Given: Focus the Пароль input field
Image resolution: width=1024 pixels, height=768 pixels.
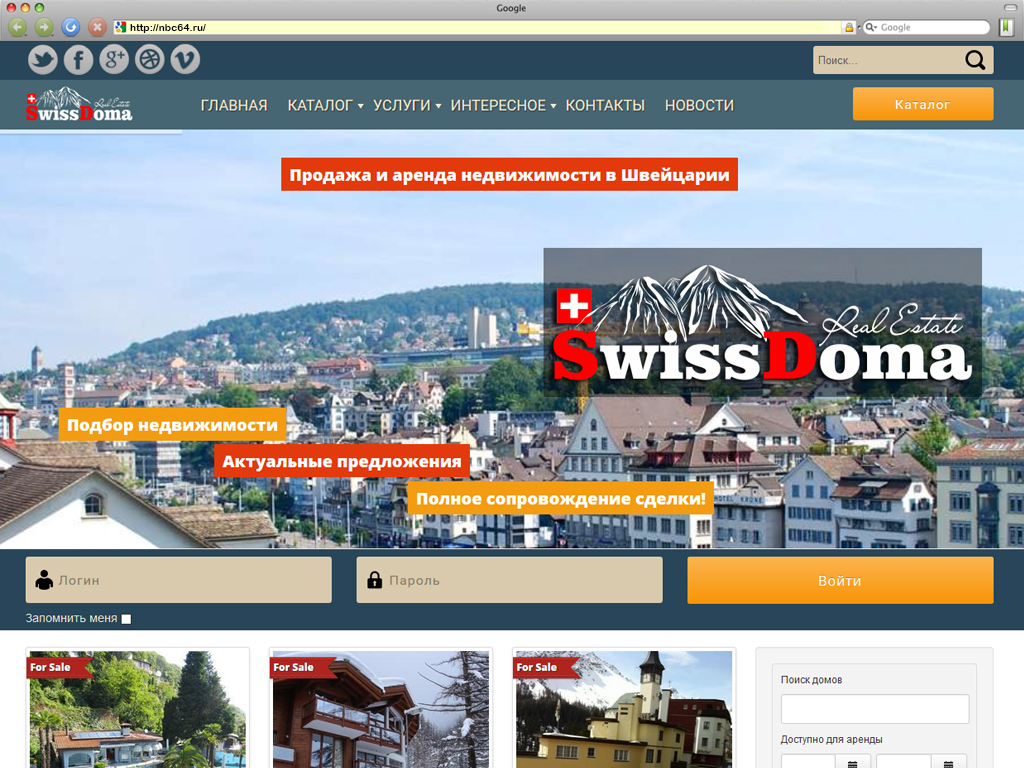Looking at the screenshot, I should (x=509, y=580).
